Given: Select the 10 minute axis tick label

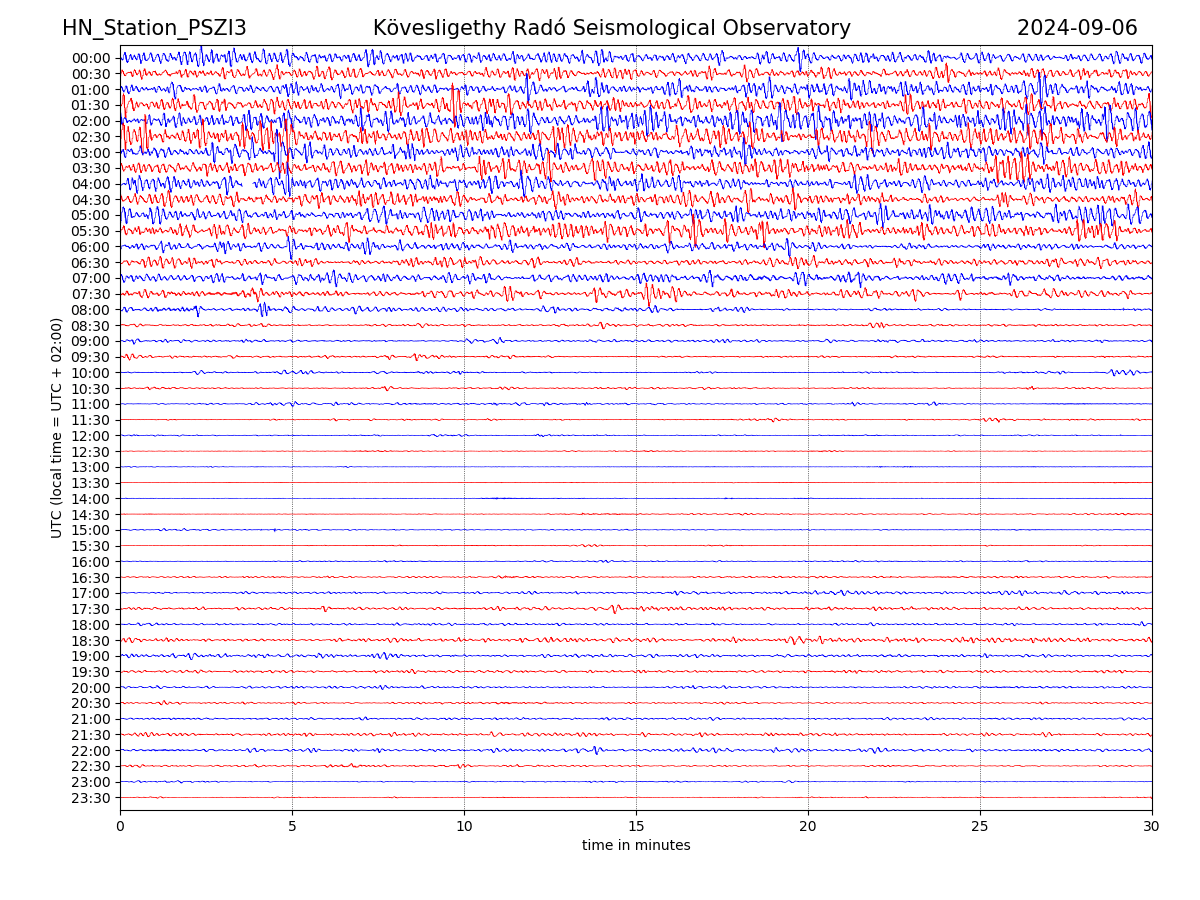Looking at the screenshot, I should tap(464, 826).
